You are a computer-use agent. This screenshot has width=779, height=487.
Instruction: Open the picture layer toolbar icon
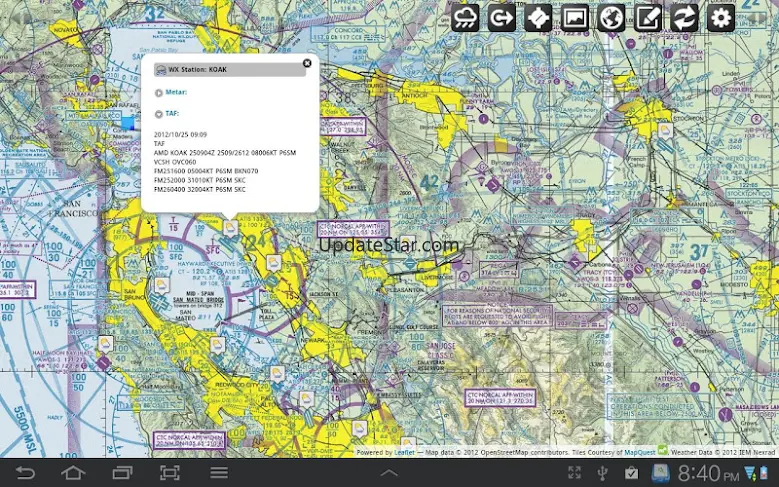click(x=575, y=17)
